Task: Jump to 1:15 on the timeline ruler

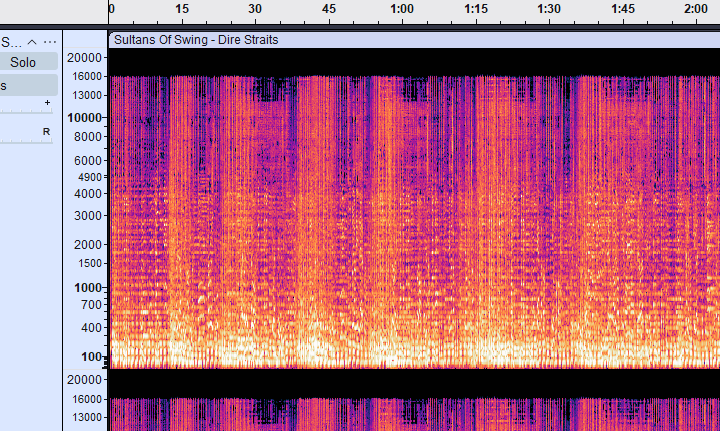Action: click(476, 10)
